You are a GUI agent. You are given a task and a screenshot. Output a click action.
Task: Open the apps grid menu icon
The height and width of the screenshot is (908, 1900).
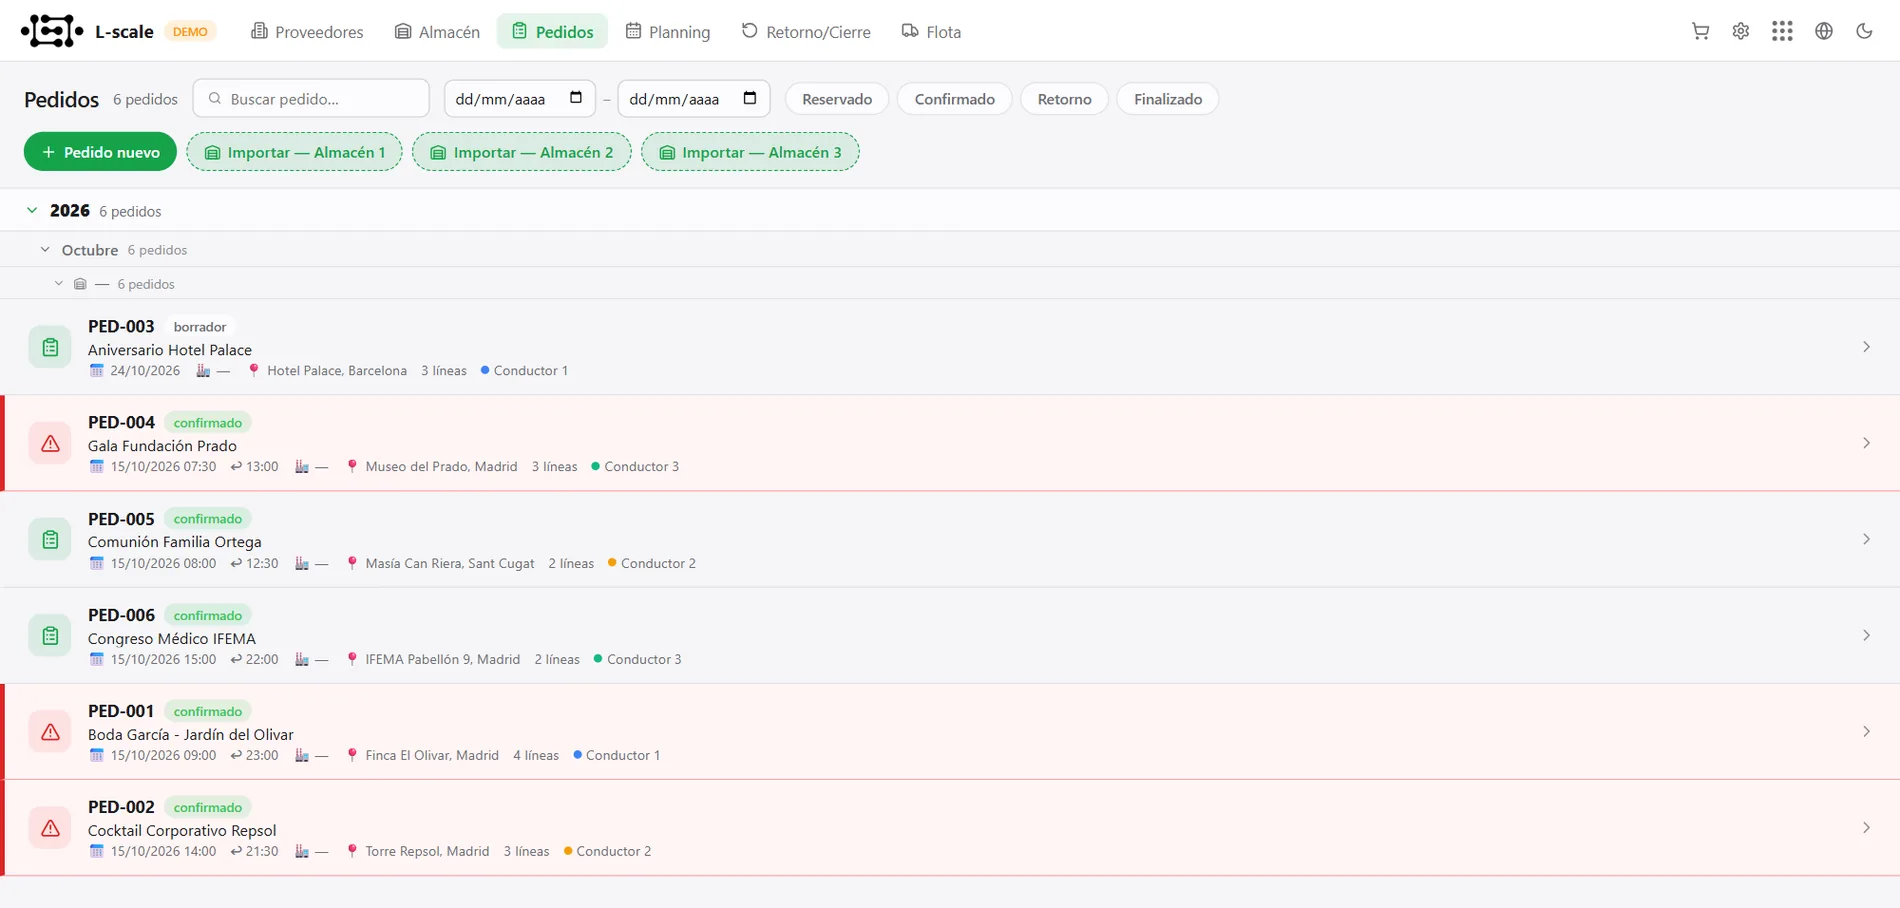pos(1782,31)
